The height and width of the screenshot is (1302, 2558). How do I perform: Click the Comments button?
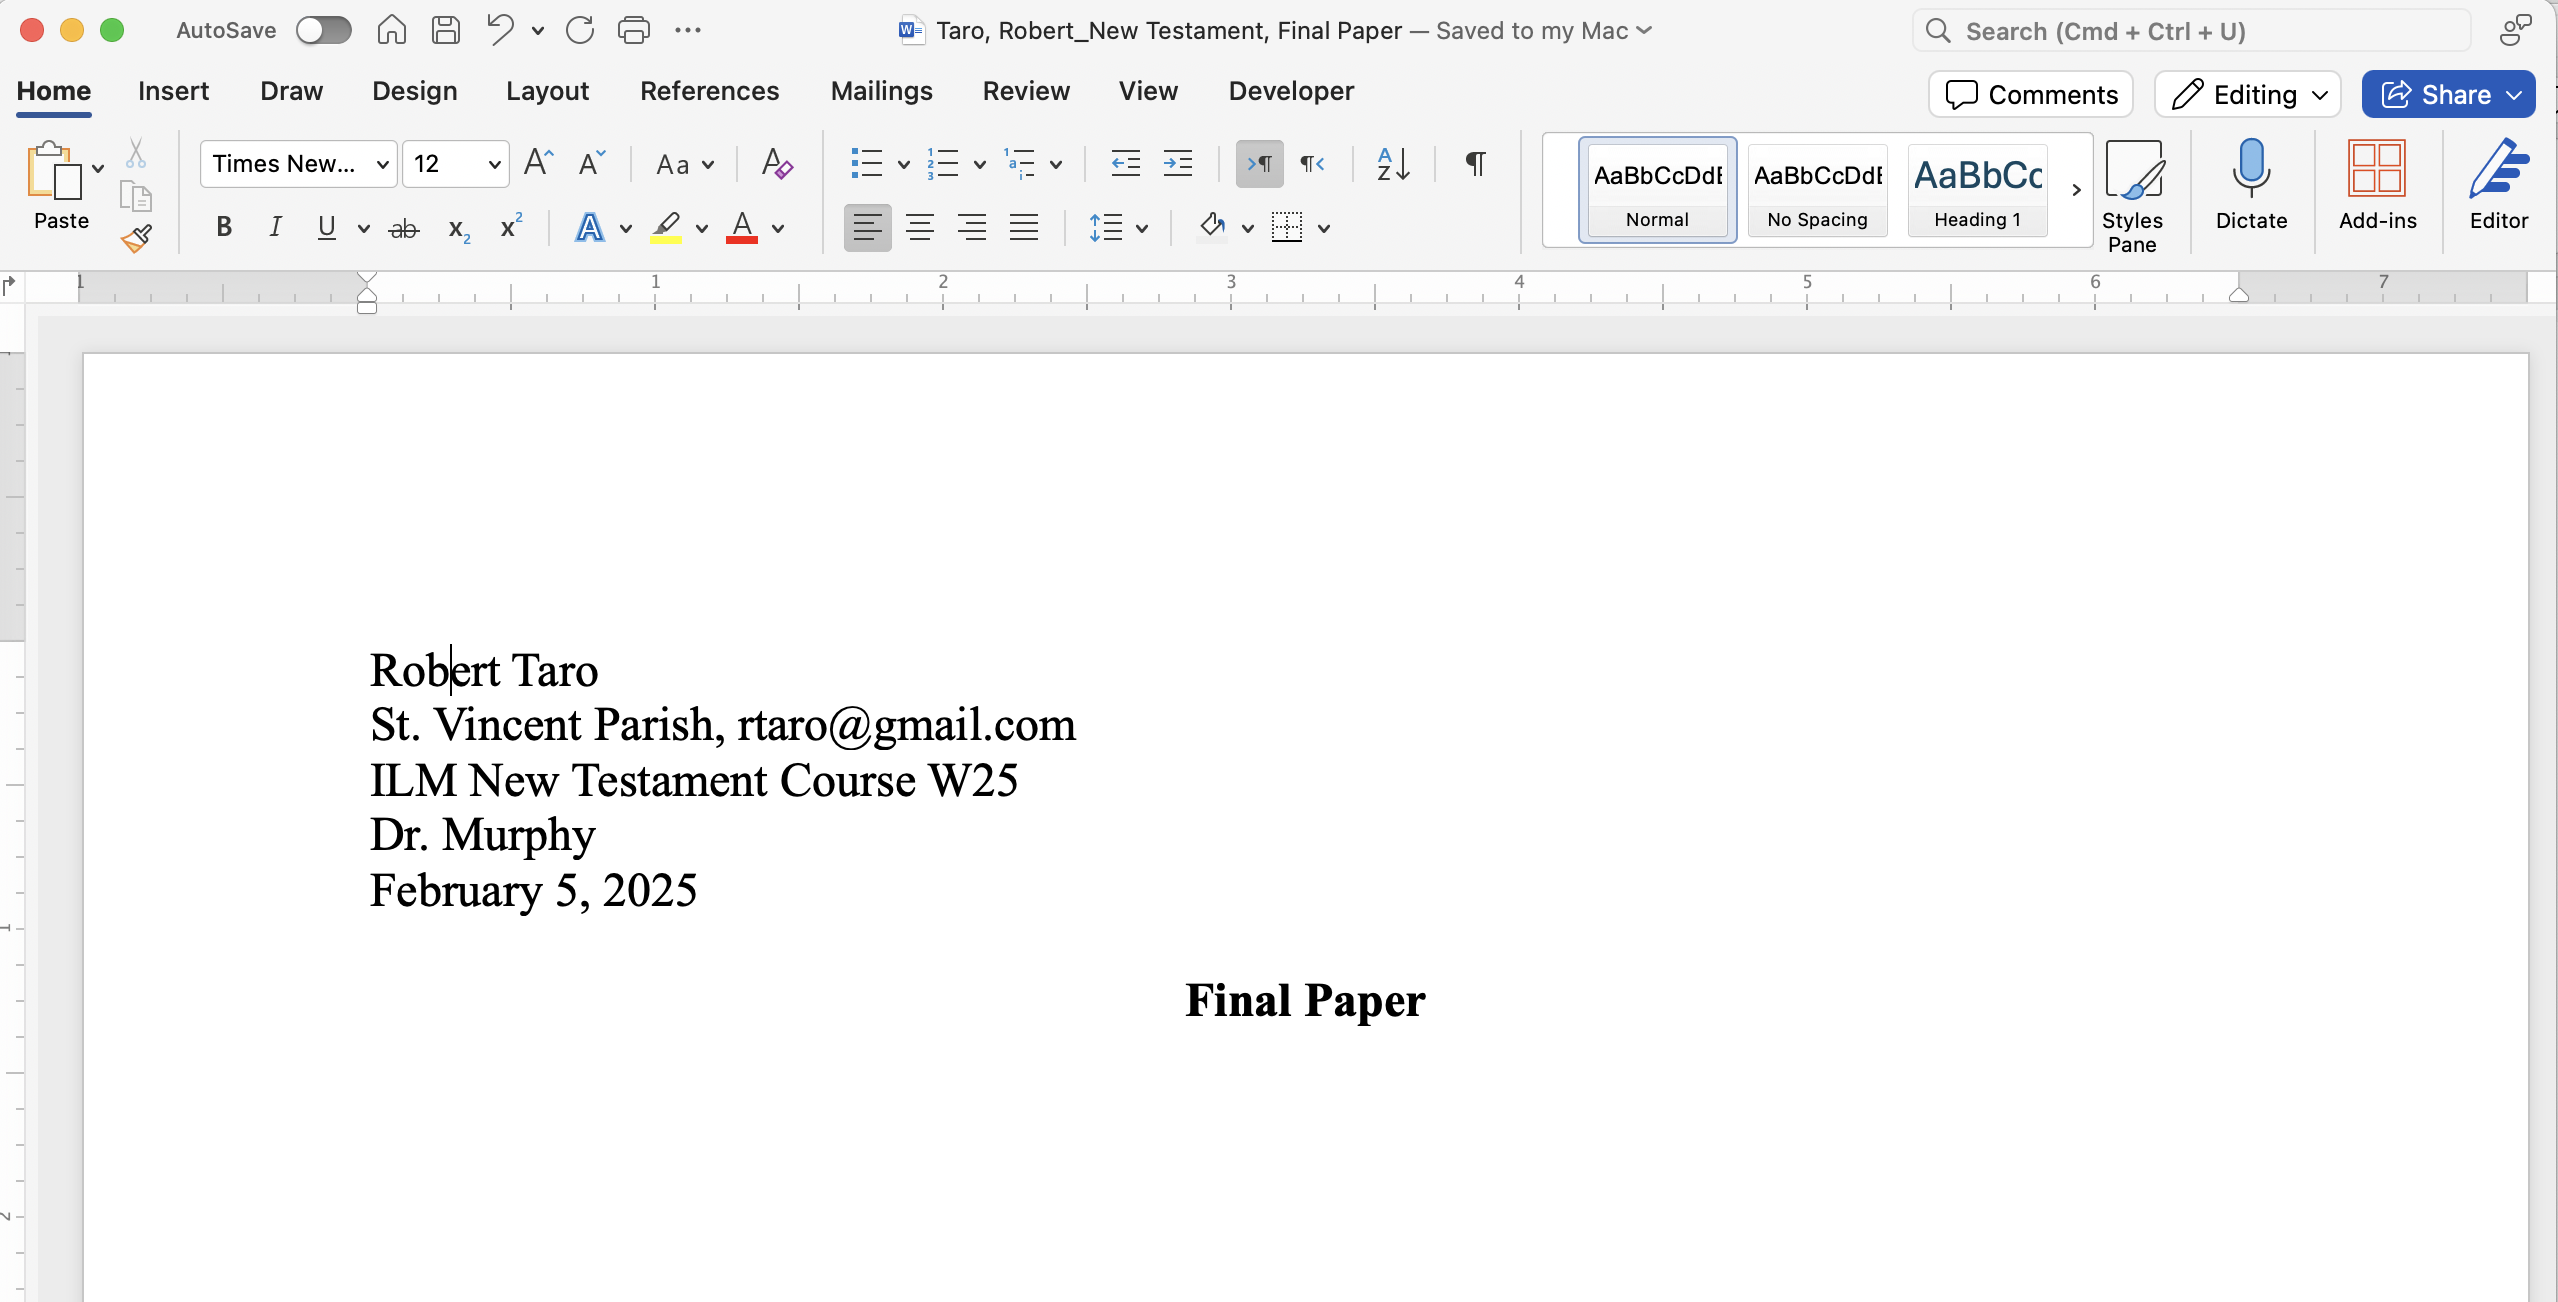coord(2031,94)
